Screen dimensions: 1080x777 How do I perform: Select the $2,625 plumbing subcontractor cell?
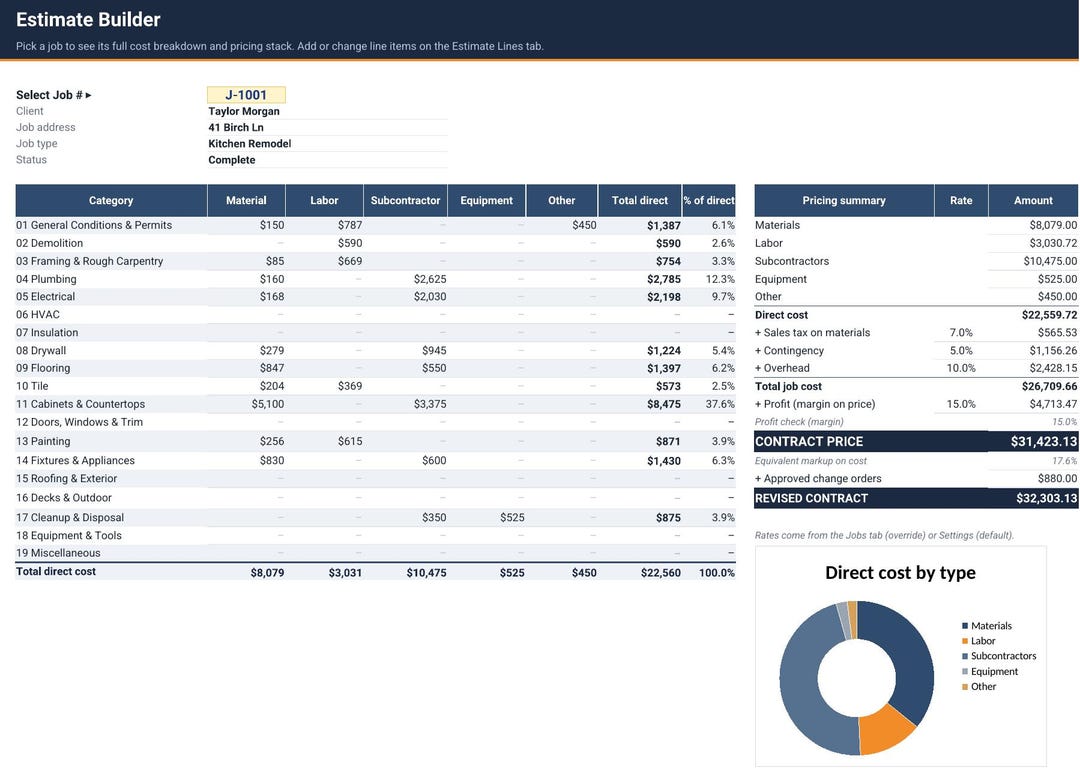406,279
